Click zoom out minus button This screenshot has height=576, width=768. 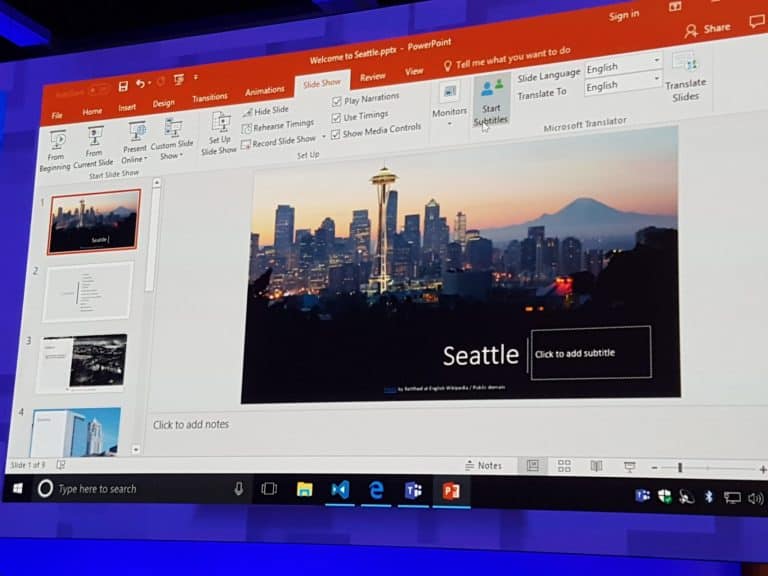coord(654,468)
